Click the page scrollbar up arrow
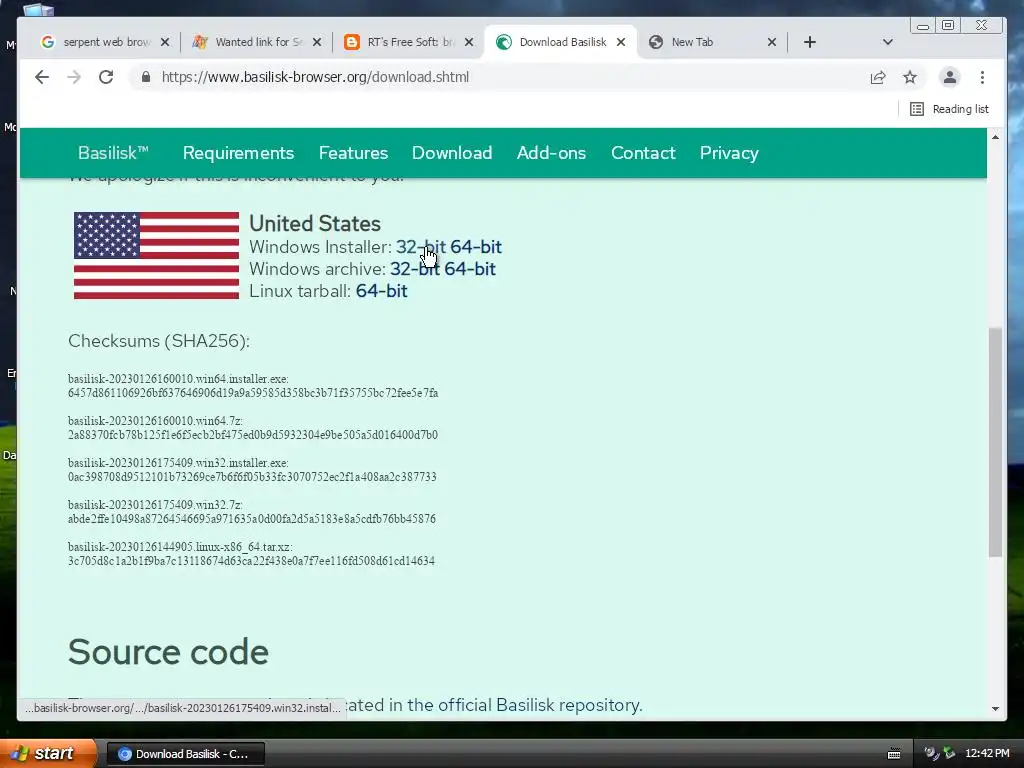 pyautogui.click(x=995, y=137)
